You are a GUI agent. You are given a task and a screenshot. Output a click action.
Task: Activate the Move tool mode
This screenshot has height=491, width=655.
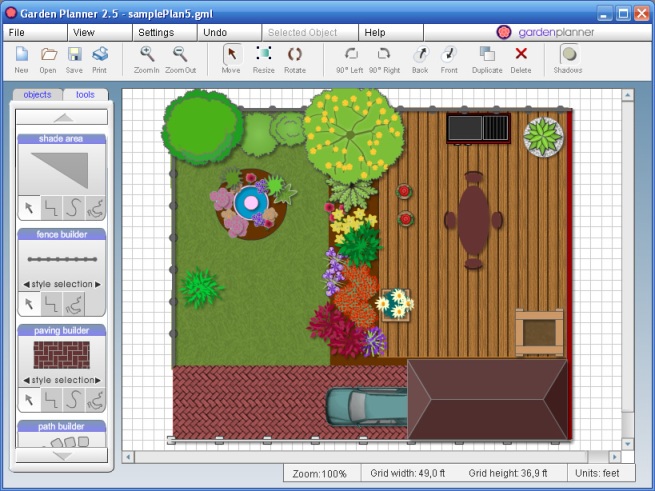(x=231, y=58)
